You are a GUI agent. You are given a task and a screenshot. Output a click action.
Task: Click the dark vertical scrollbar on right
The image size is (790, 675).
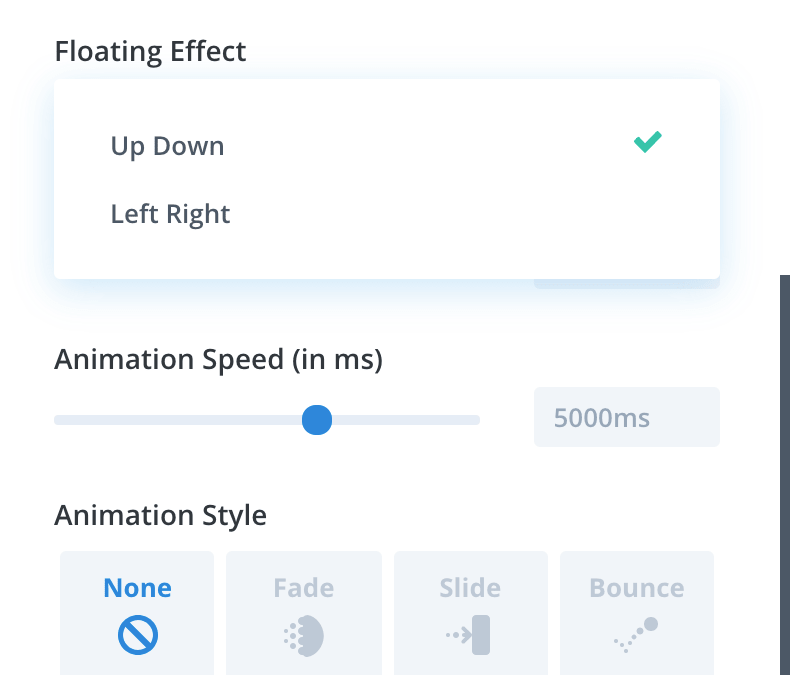(785, 470)
